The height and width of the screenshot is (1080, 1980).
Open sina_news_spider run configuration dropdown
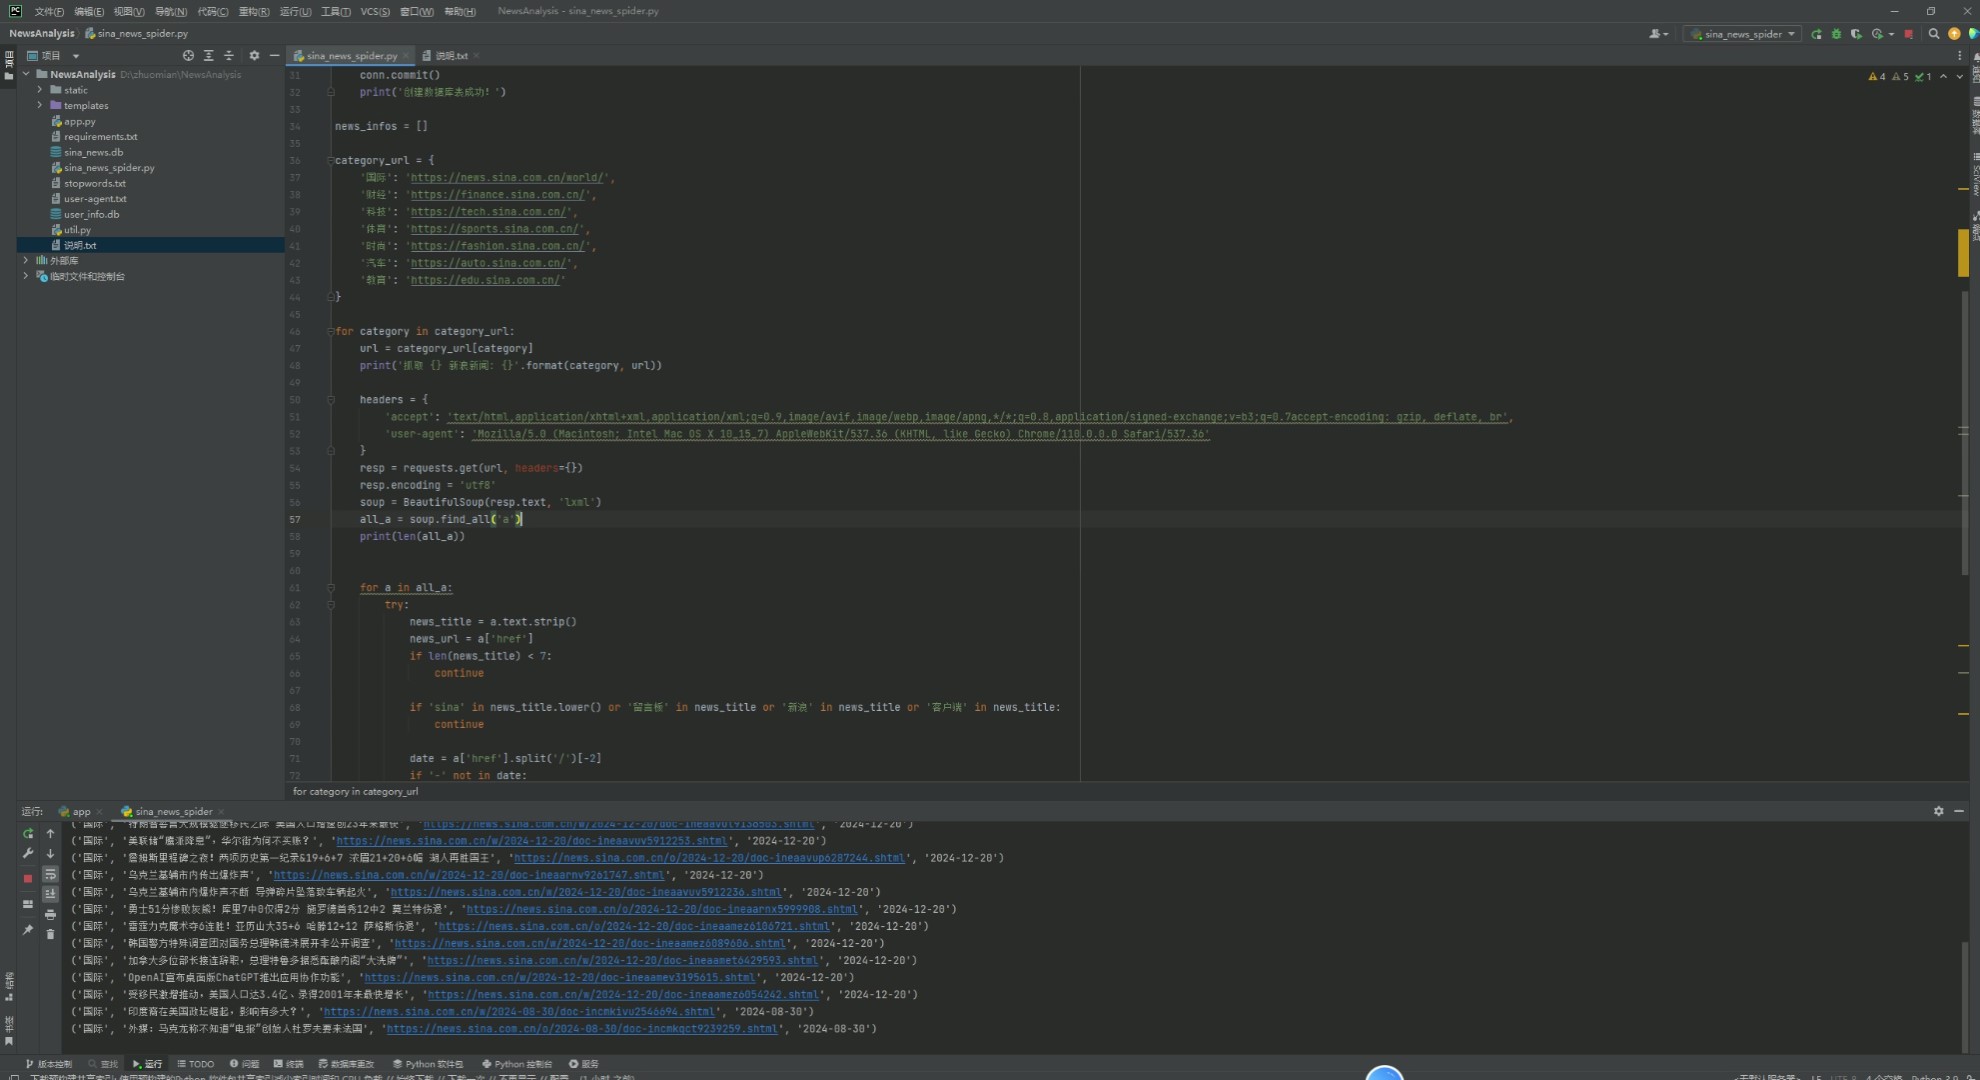click(1743, 34)
